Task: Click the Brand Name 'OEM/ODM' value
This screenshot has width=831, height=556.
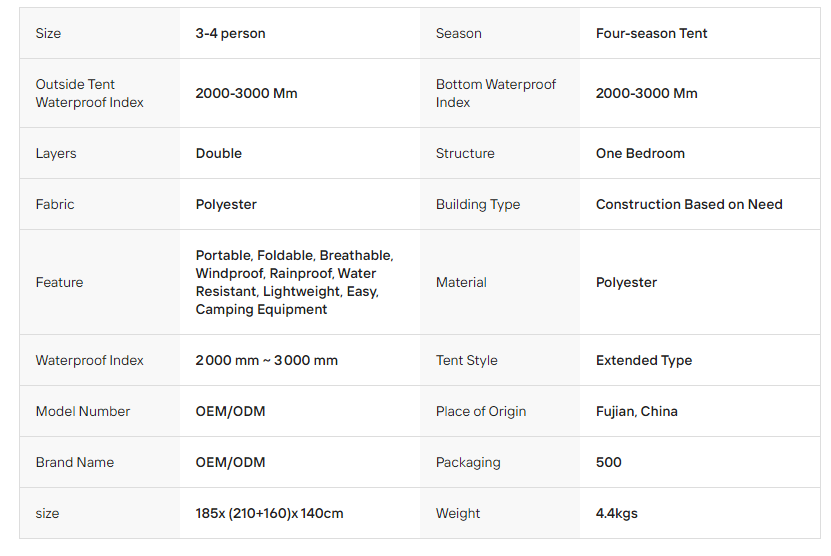Action: click(230, 462)
